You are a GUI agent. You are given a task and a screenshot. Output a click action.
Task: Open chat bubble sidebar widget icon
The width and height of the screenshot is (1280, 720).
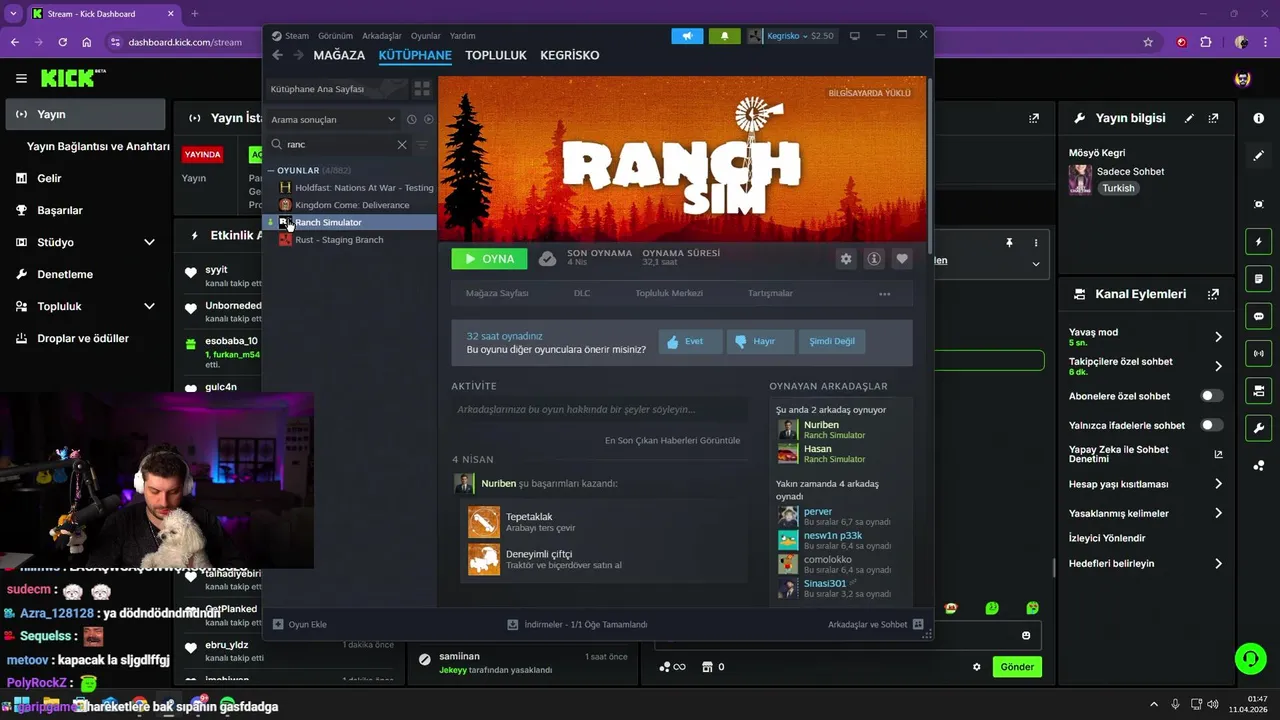click(x=1259, y=316)
